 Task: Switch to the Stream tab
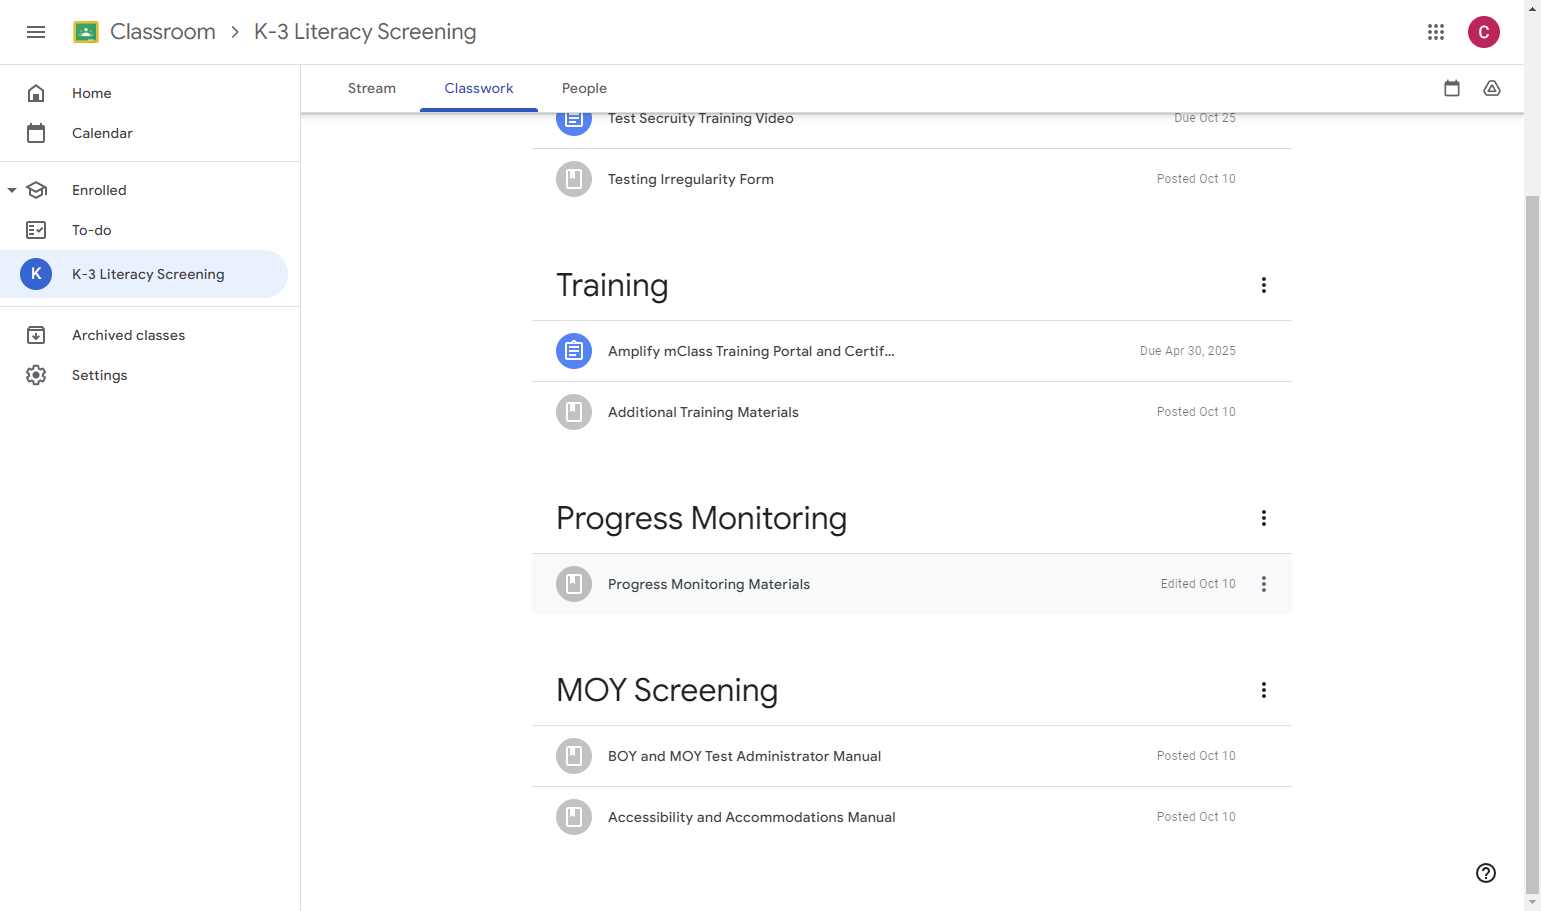click(x=372, y=88)
